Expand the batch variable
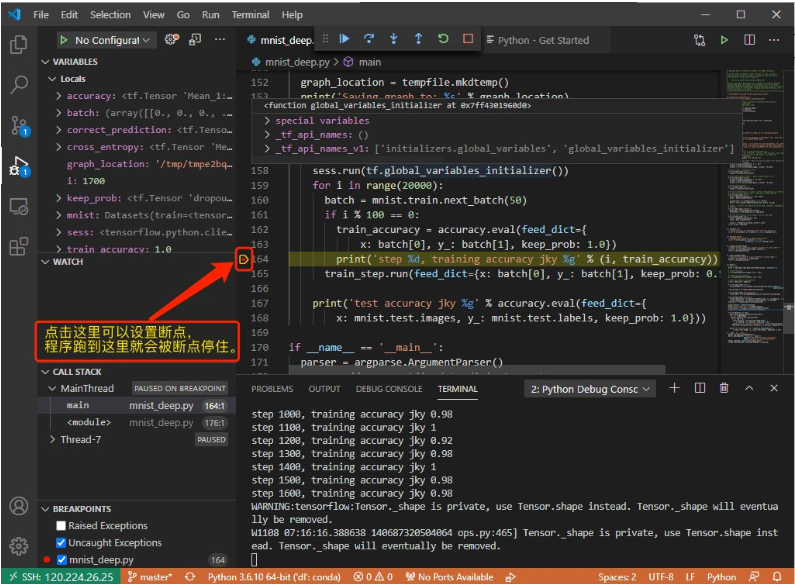Image resolution: width=795 pixels, height=584 pixels. pos(59,113)
